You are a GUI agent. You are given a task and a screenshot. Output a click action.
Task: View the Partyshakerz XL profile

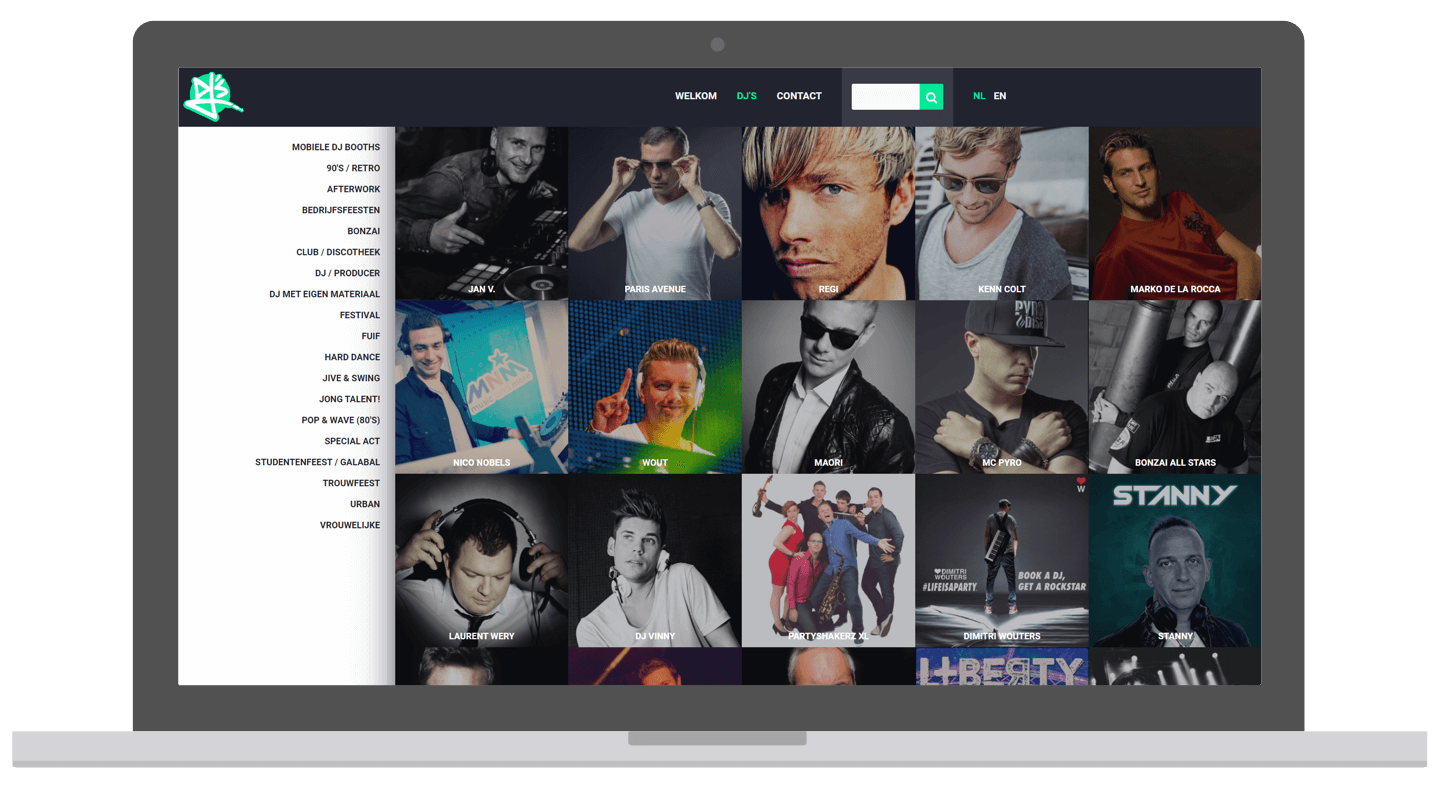pyautogui.click(x=828, y=560)
